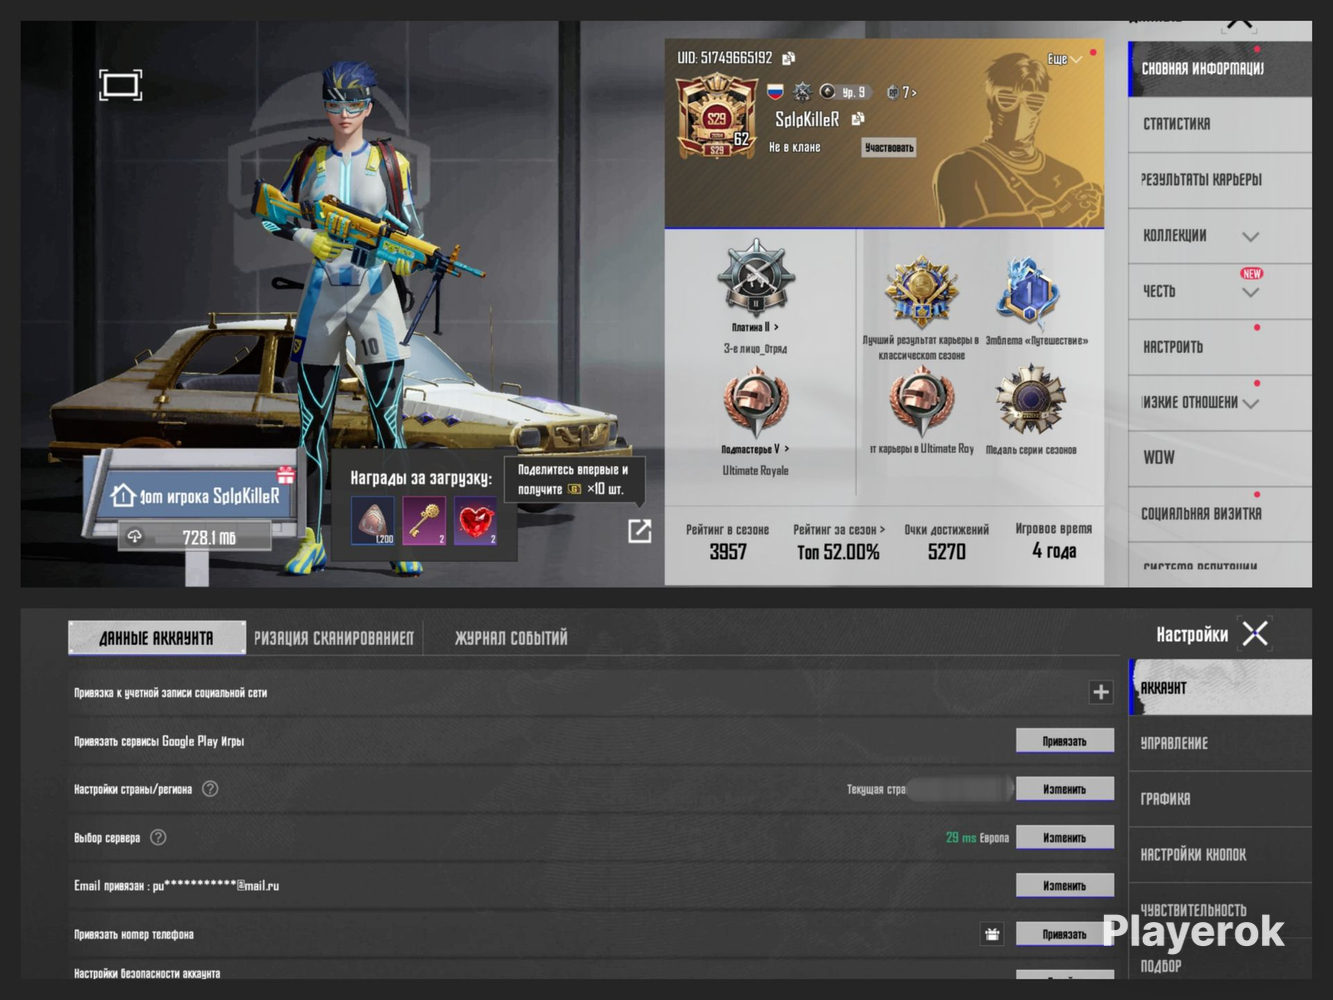Switch to the Авторизация сканированием tab
Viewport: 1333px width, 1000px height.
[x=334, y=638]
